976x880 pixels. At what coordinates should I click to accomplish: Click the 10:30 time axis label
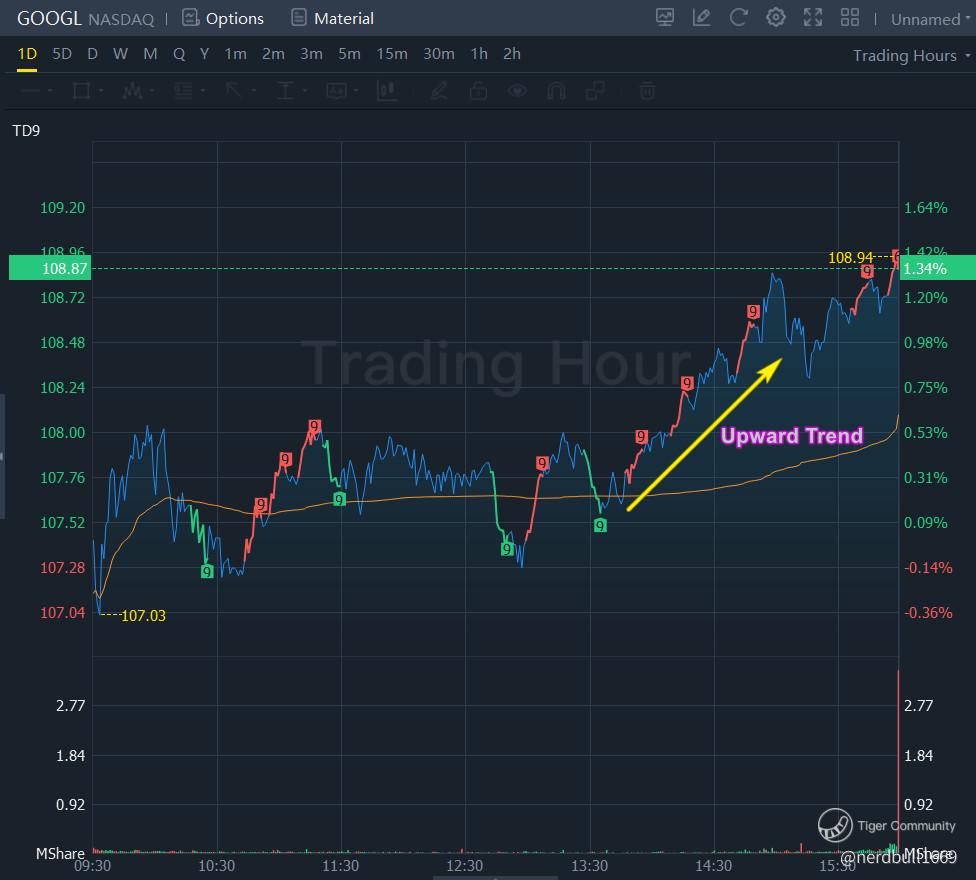click(x=217, y=866)
